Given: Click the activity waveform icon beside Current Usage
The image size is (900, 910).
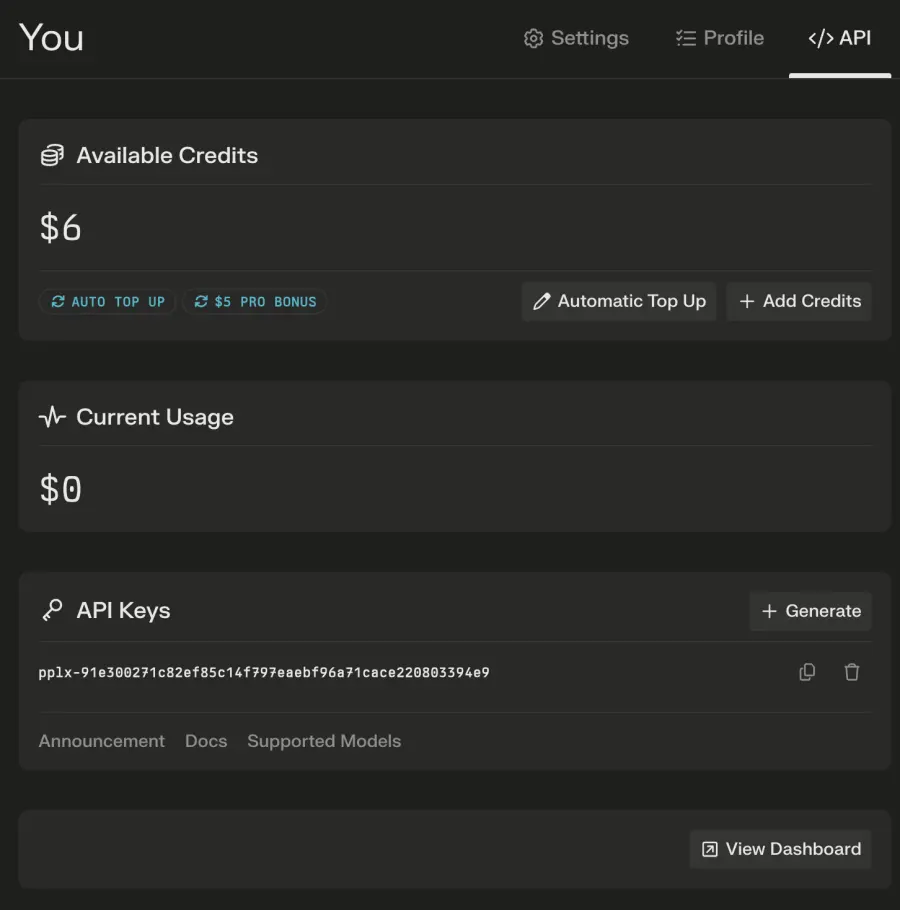Looking at the screenshot, I should tap(51, 417).
